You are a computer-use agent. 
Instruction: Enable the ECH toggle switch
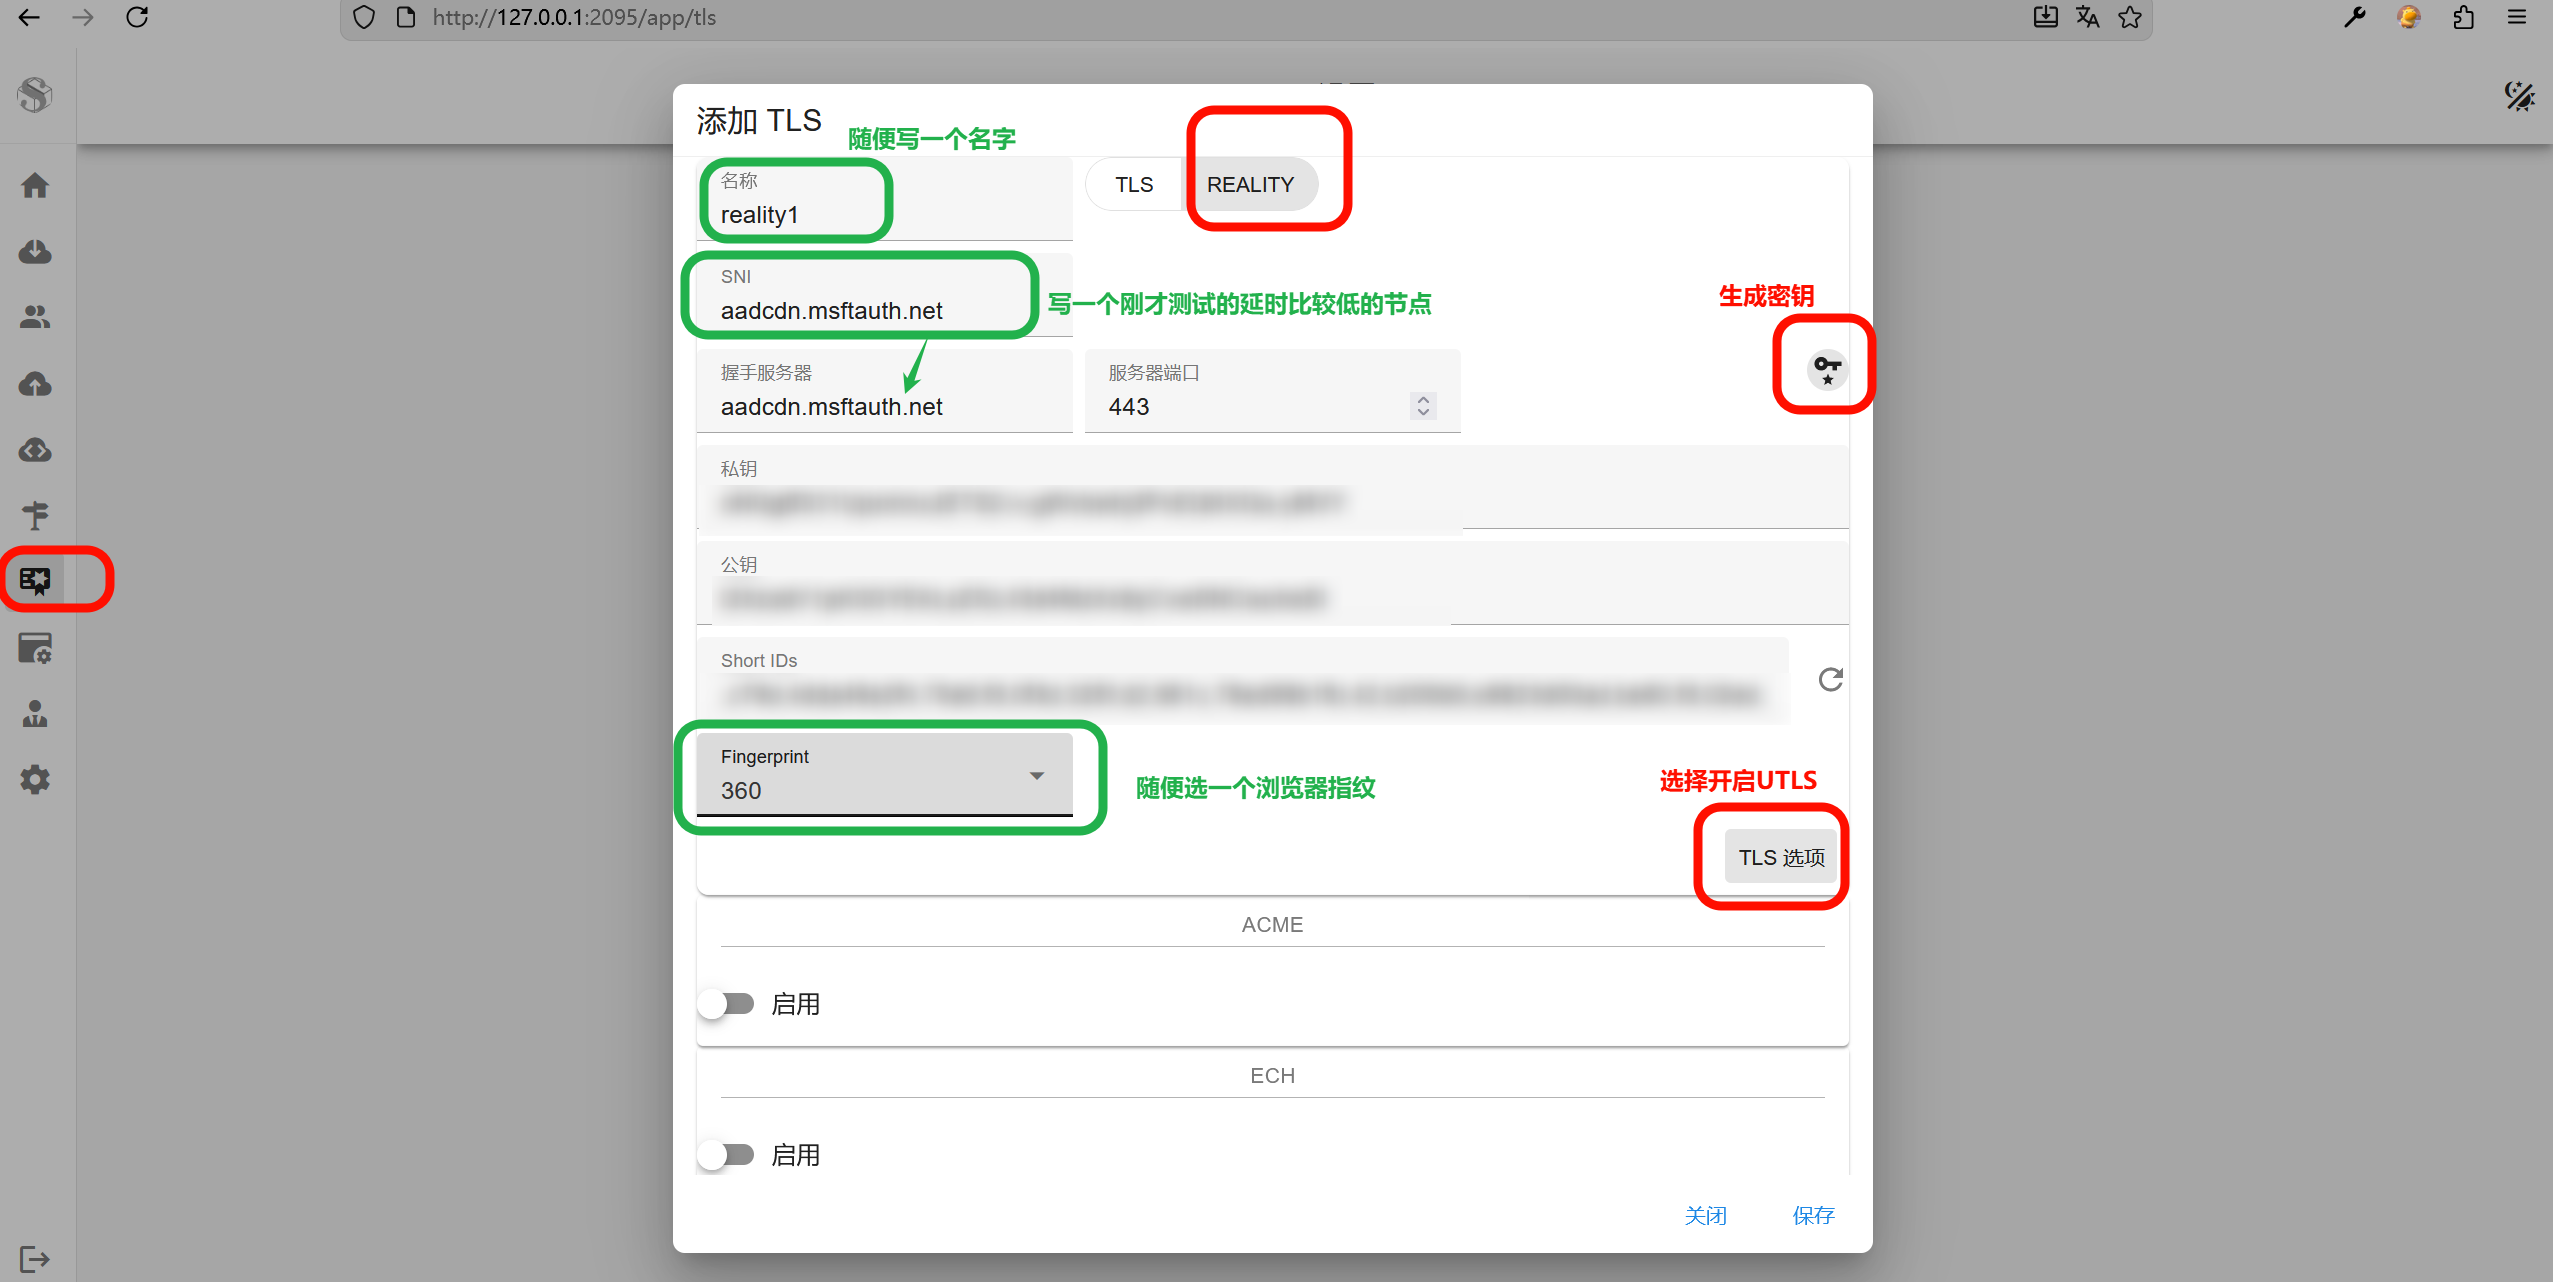pyautogui.click(x=727, y=1154)
